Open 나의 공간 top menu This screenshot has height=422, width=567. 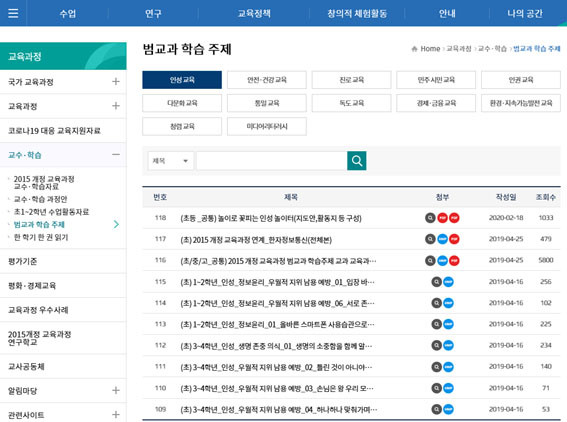click(x=525, y=13)
